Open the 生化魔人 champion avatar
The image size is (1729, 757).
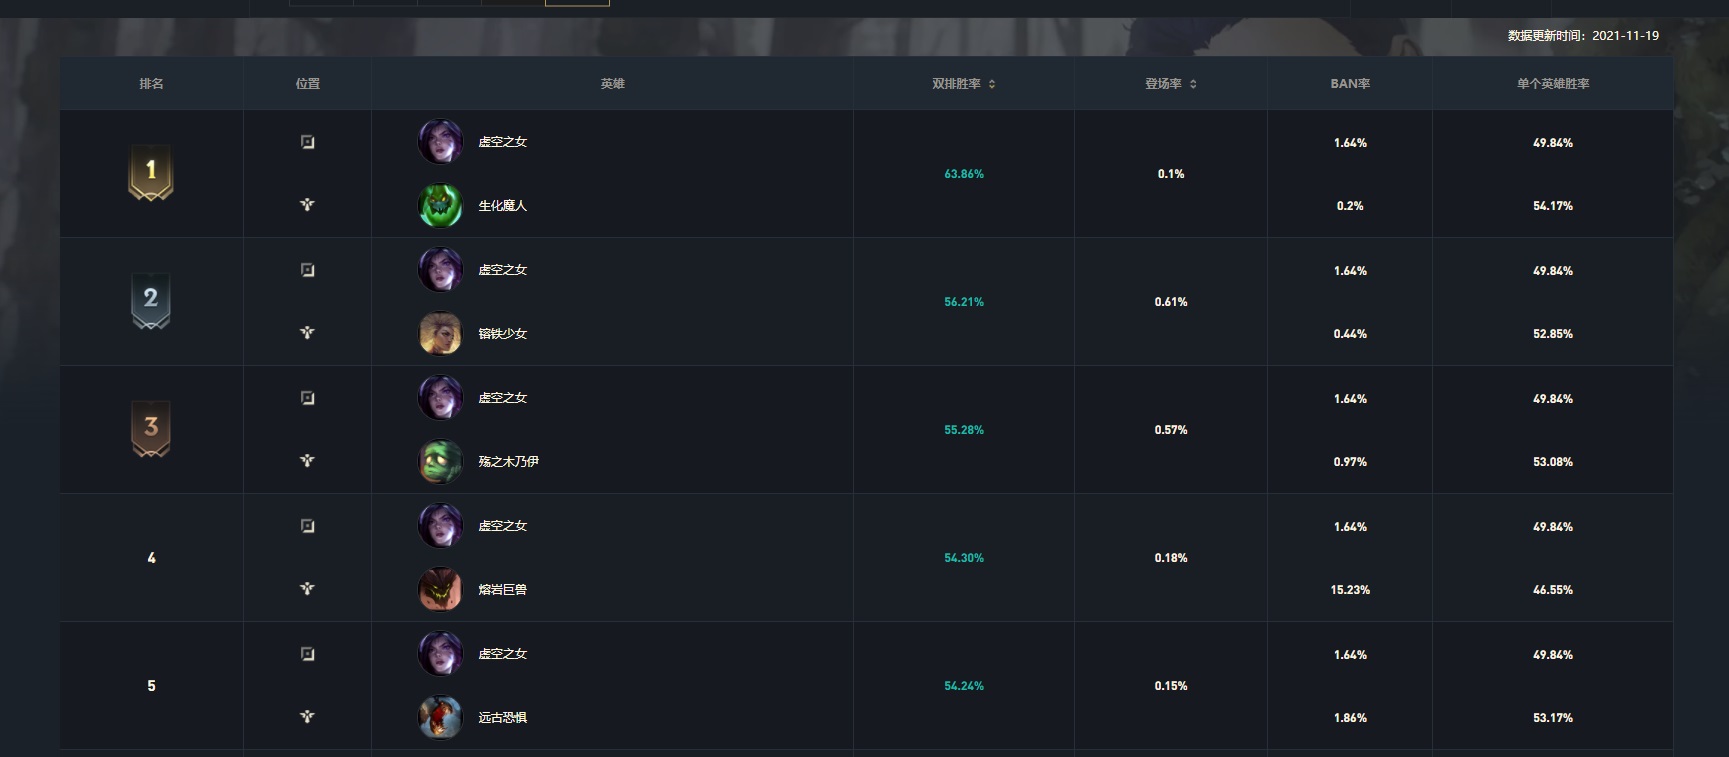click(440, 206)
